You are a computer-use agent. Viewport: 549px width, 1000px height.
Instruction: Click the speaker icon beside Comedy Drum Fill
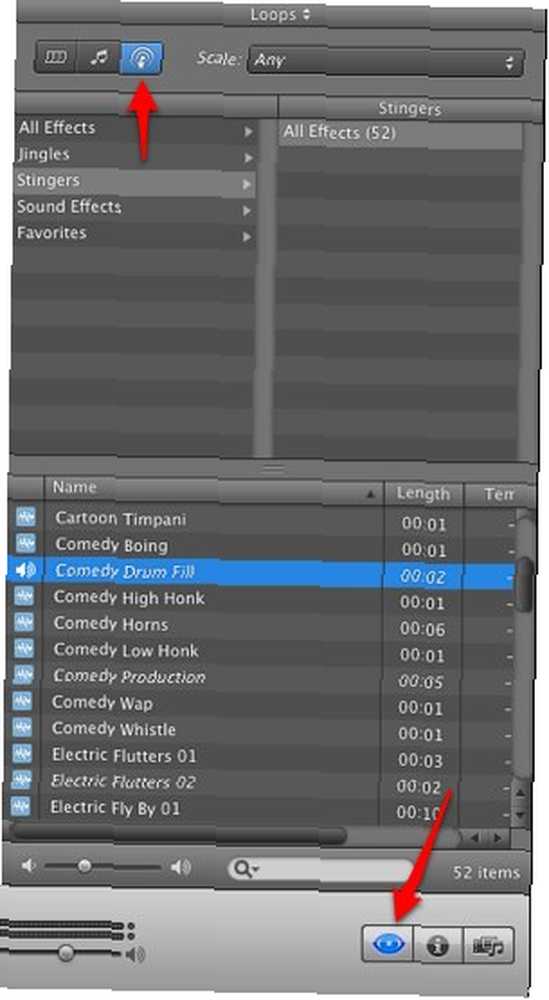tap(26, 570)
